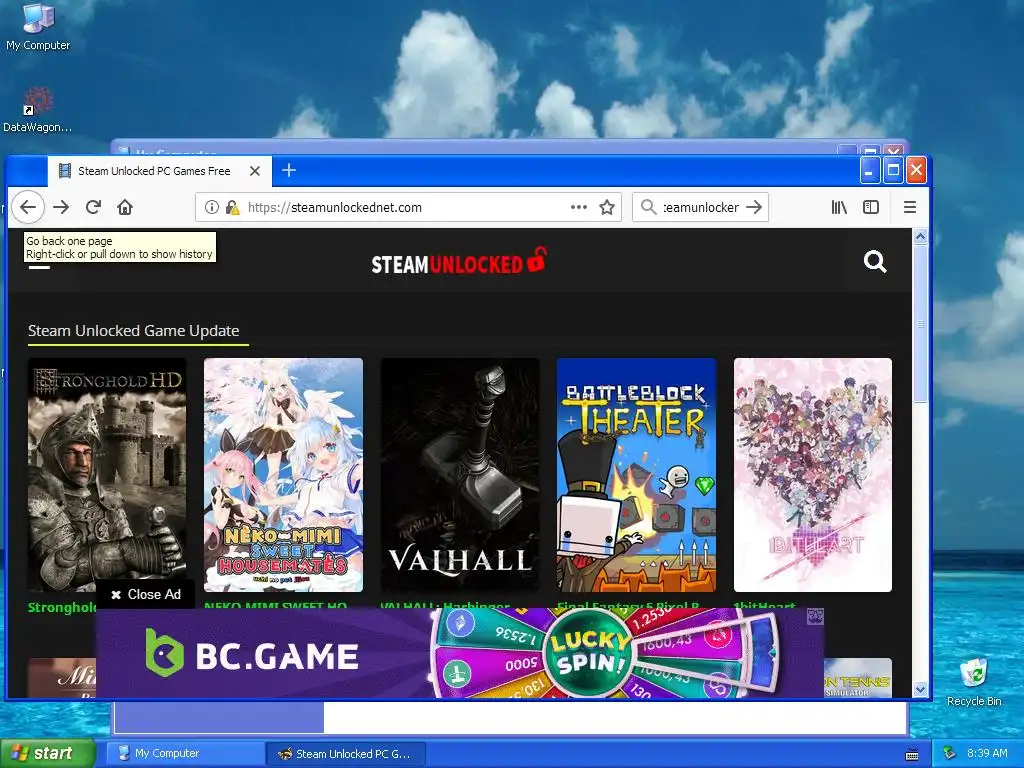Open Neko-Mimi Sweet Housemates cover

pos(283,475)
